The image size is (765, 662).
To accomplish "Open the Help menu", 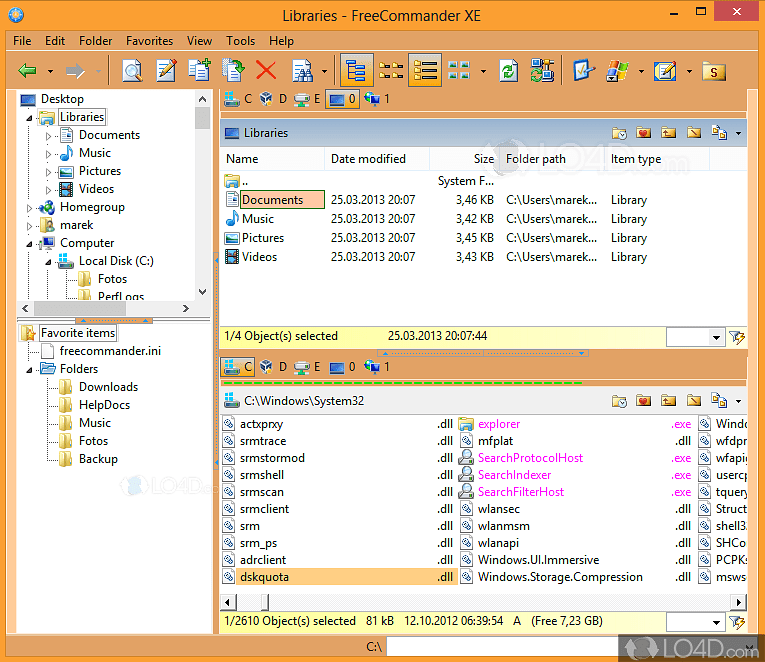I will coord(281,41).
